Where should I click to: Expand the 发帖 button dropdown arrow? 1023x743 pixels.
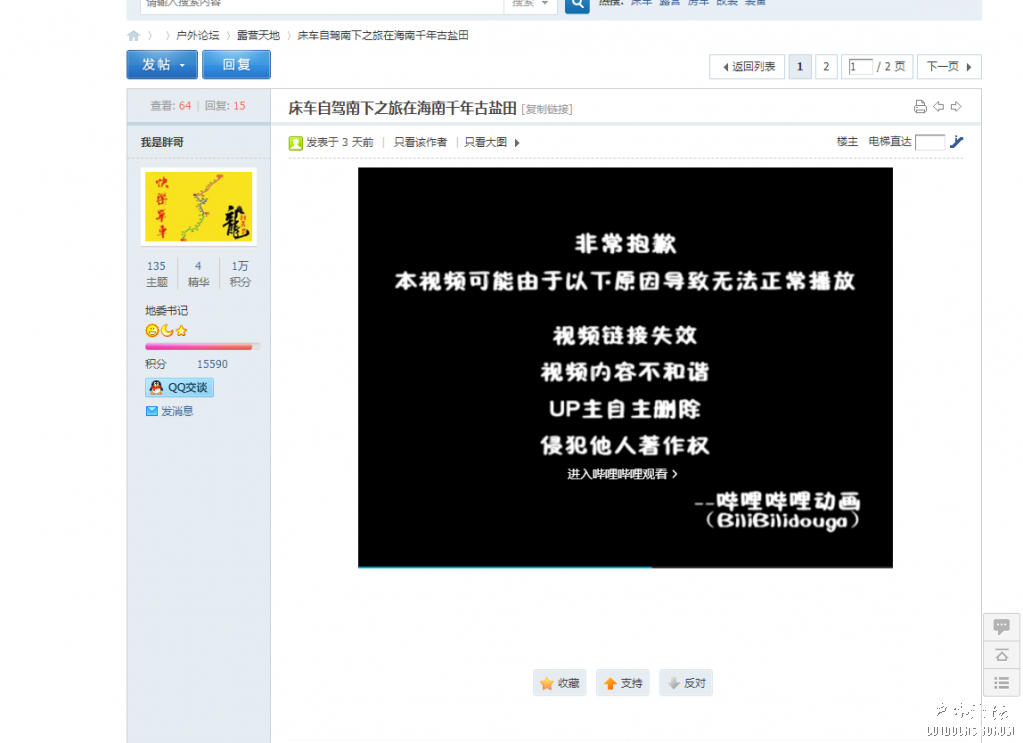coord(182,65)
